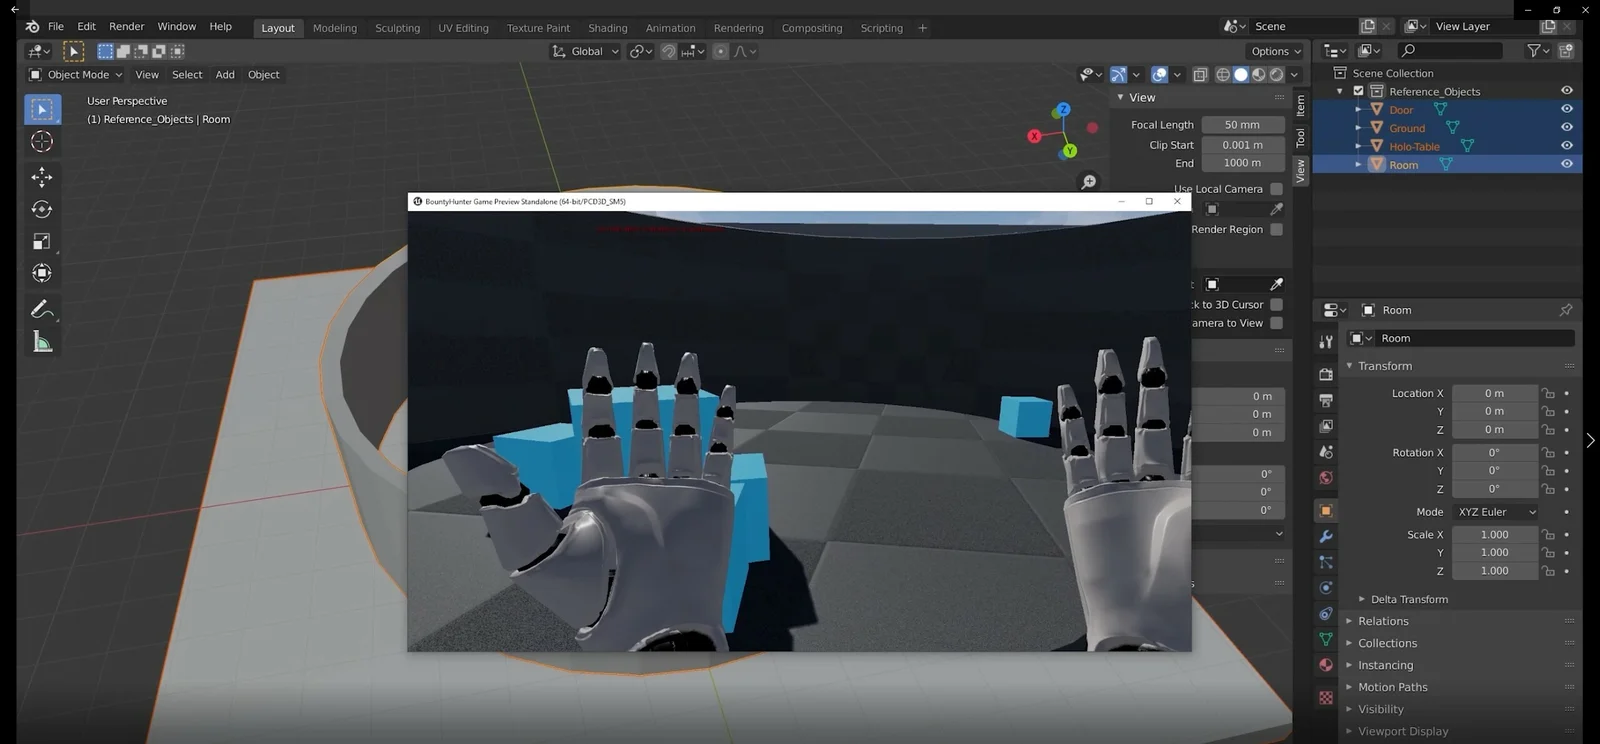The image size is (1600, 744).
Task: Add a new workspace tab
Action: point(922,28)
